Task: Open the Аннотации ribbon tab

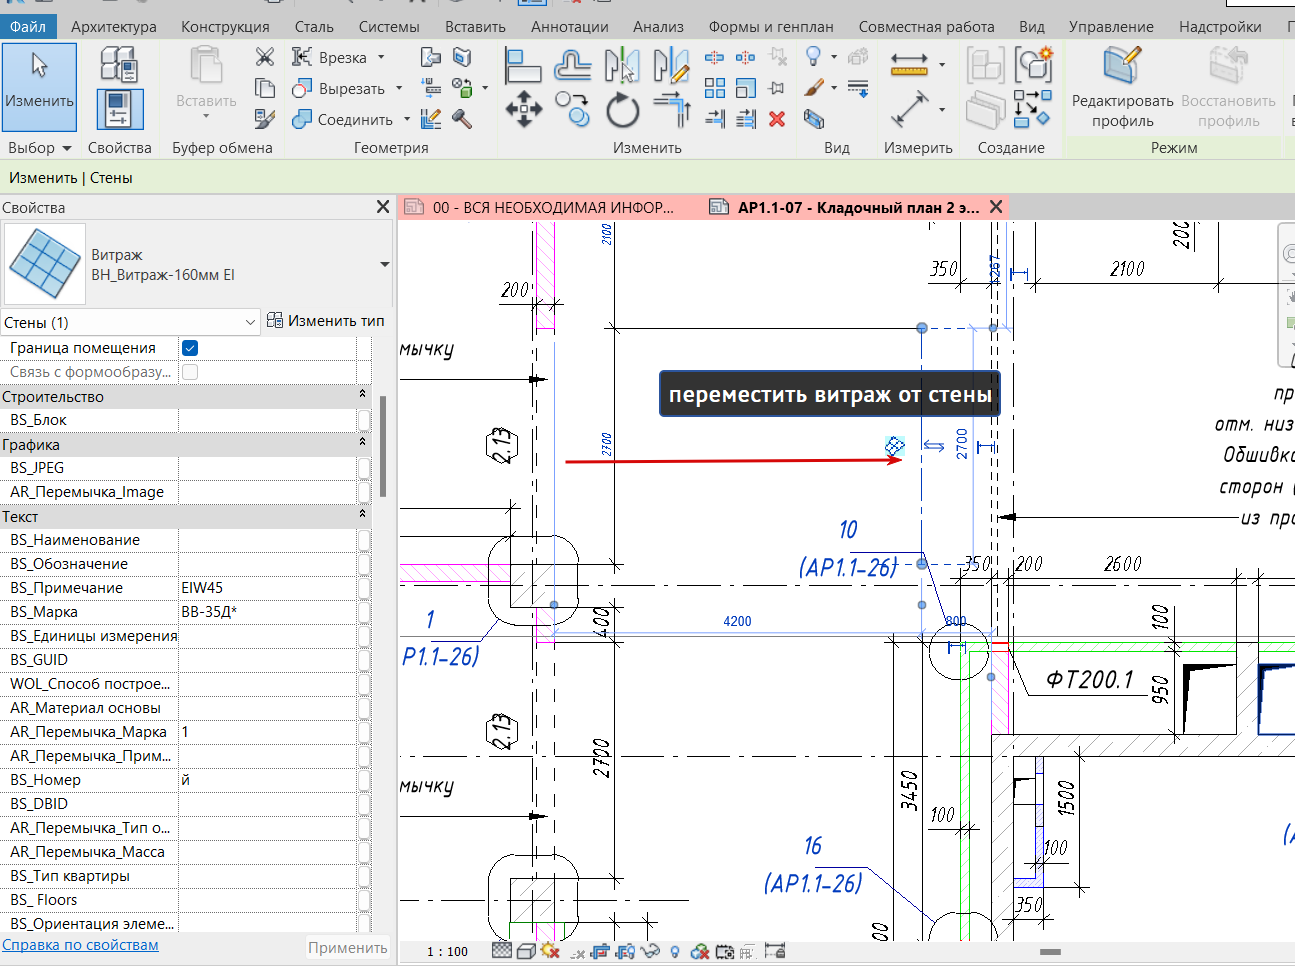Action: pos(569,27)
